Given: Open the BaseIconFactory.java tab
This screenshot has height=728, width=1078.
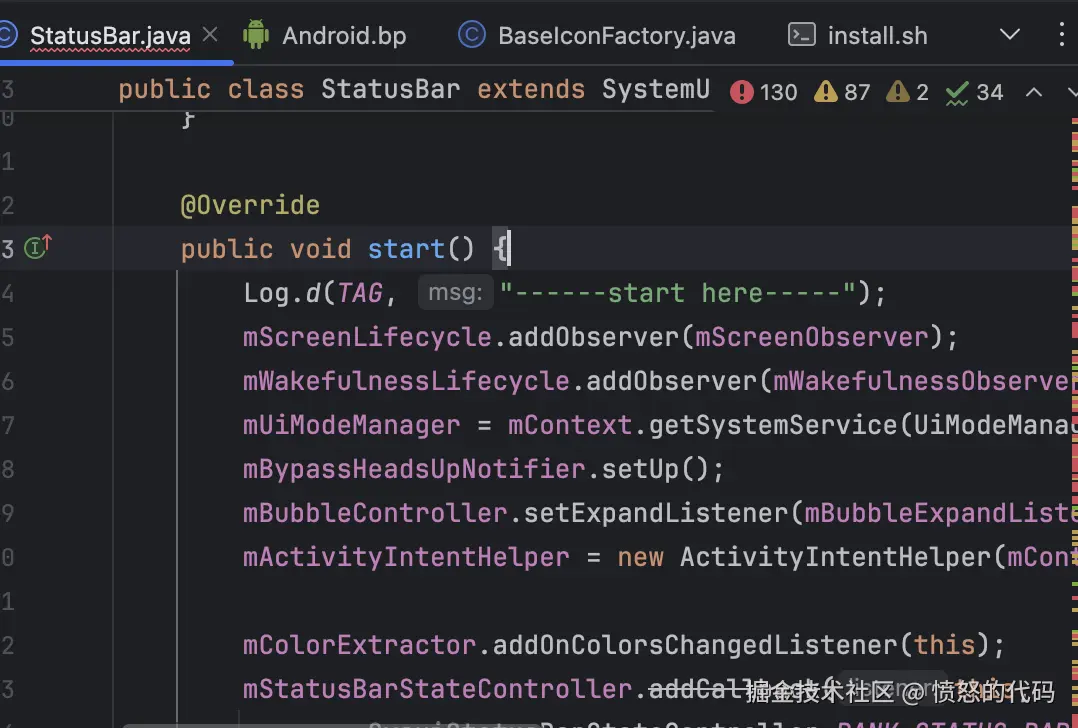Looking at the screenshot, I should 617,35.
